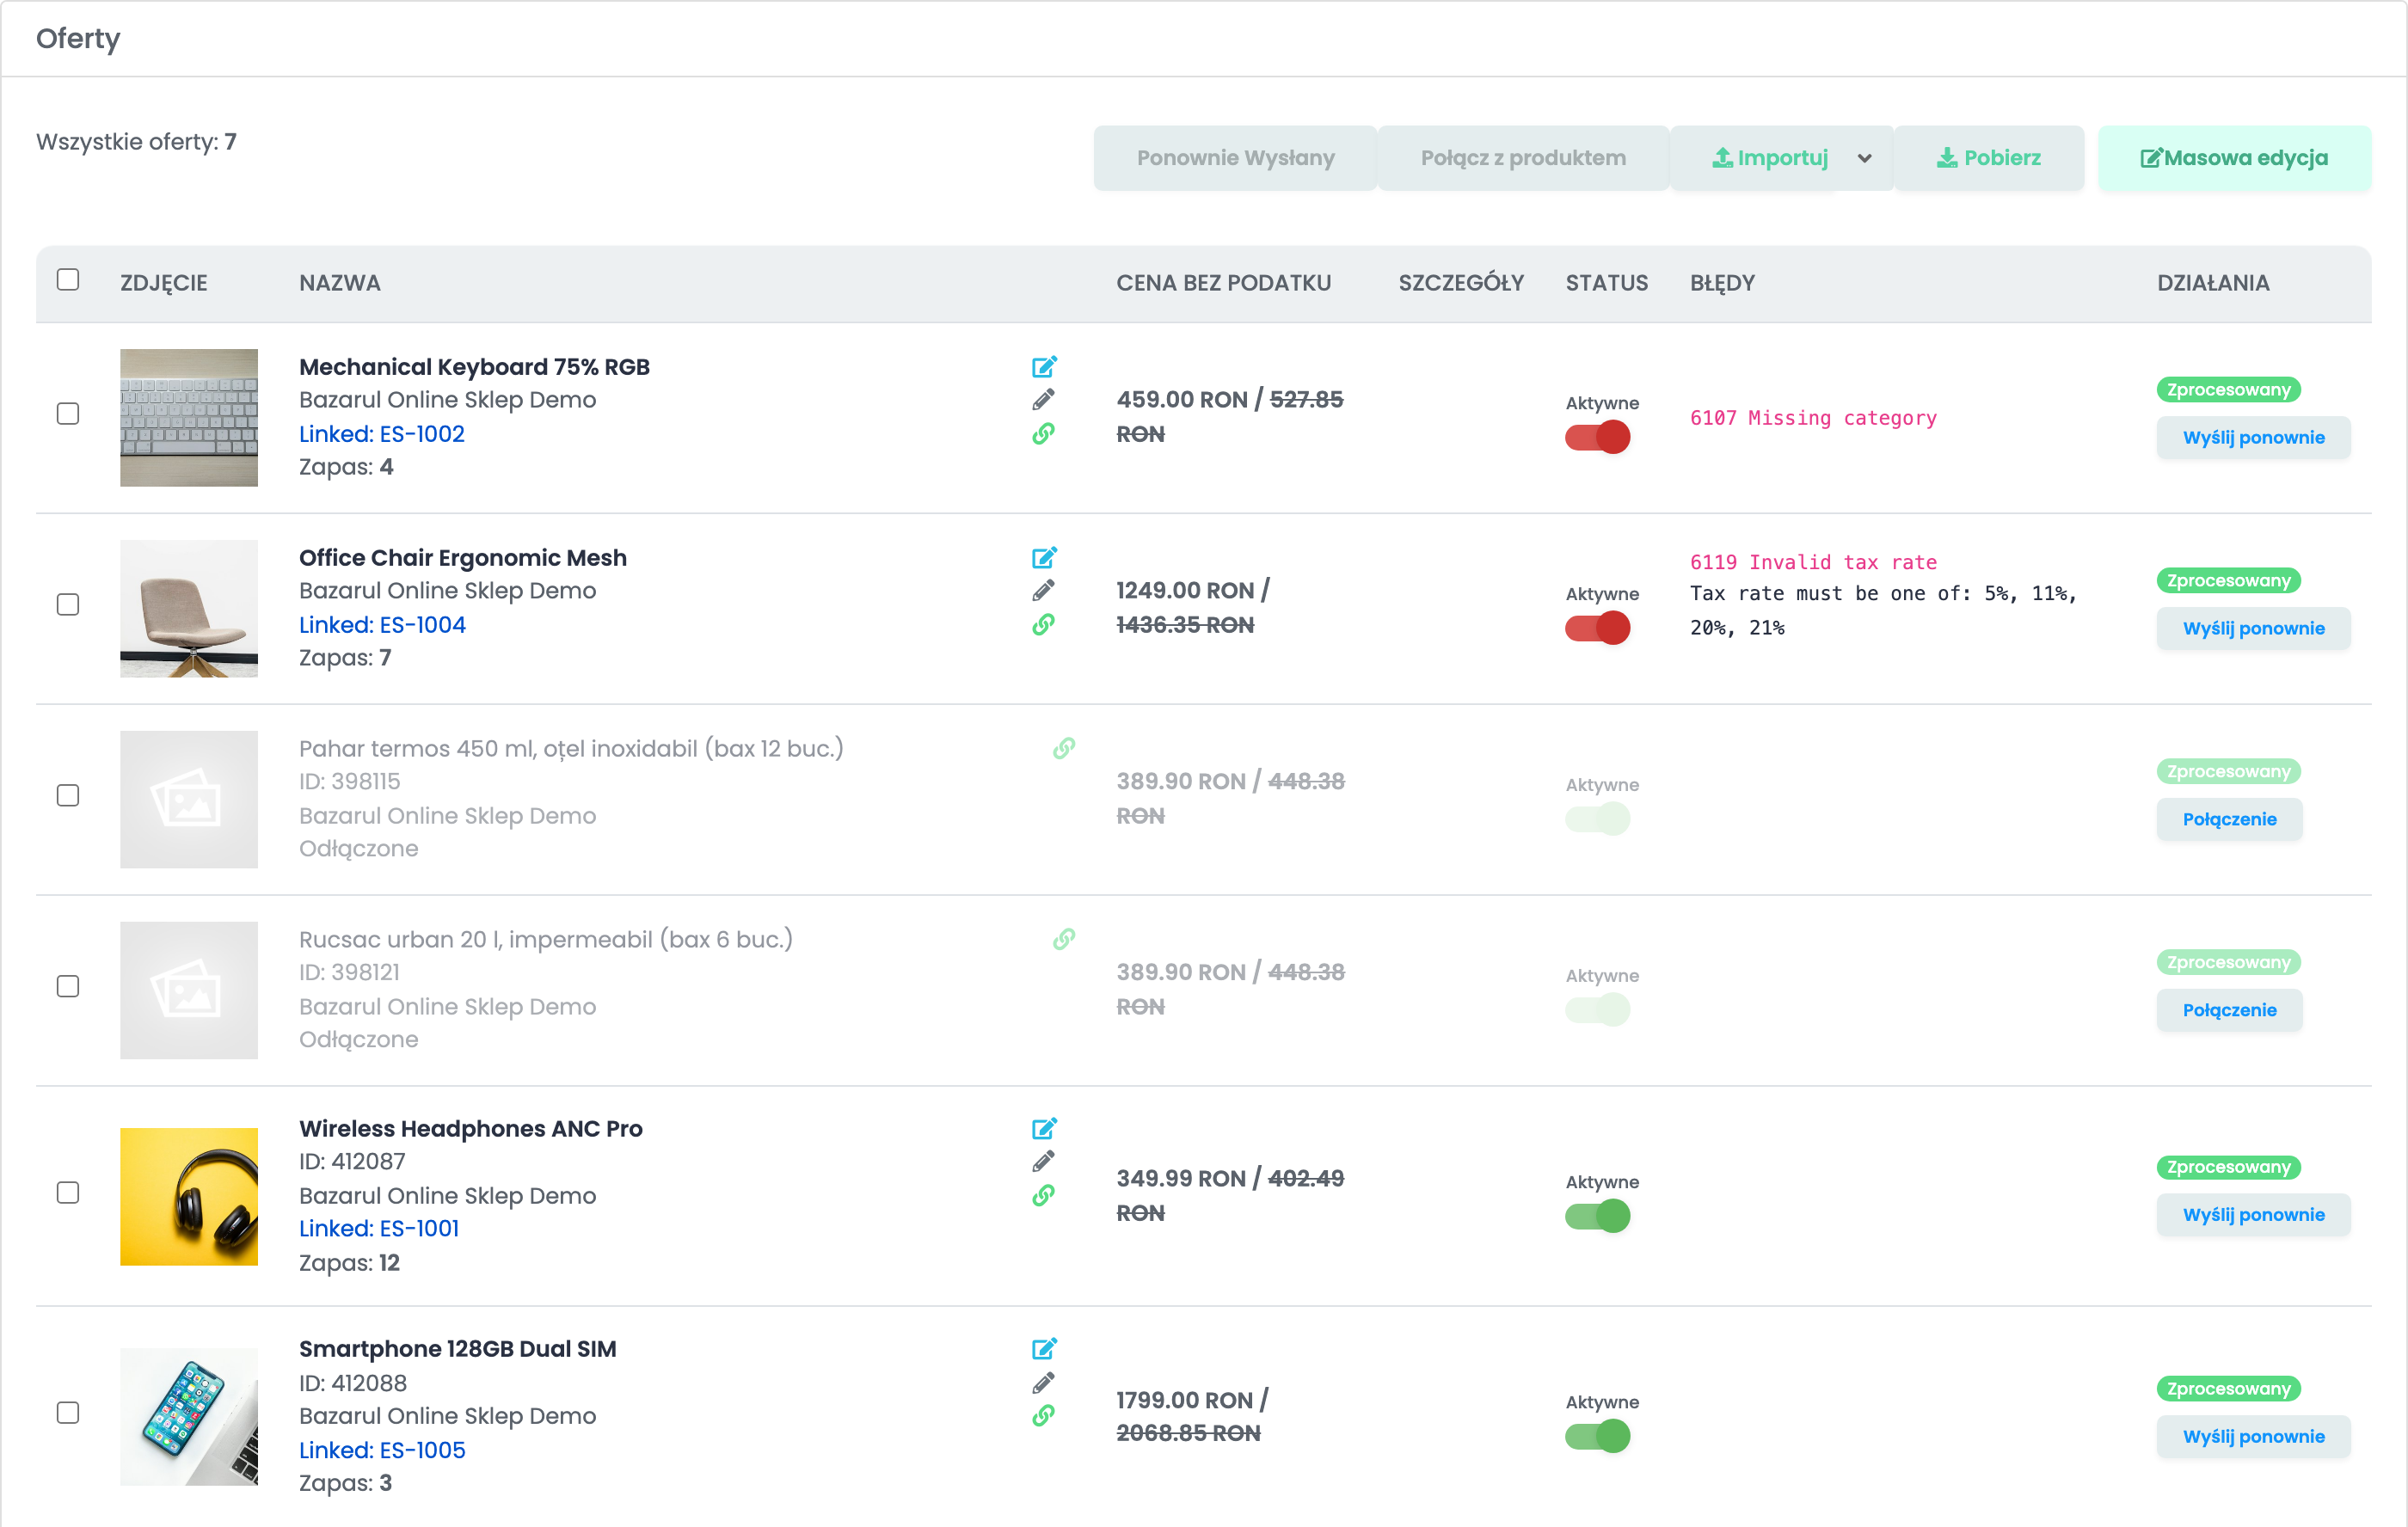
Task: Click pencil icon for Smartphone 128GB Dual SIM
Action: [1043, 1383]
